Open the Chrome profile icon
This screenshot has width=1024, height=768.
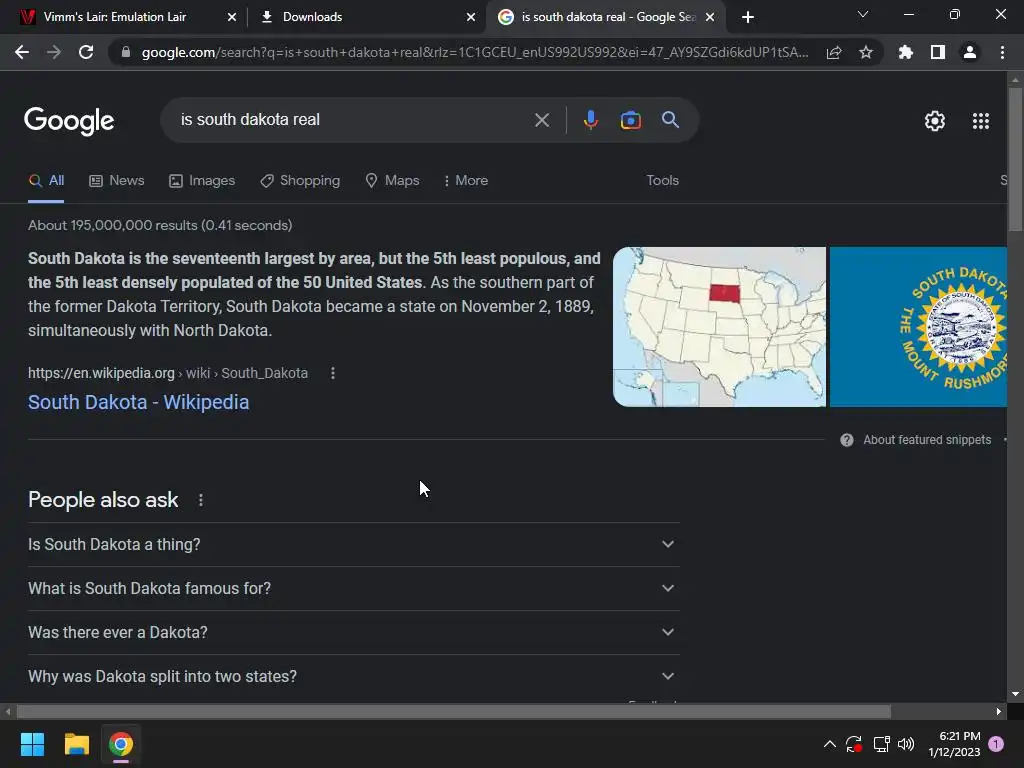[970, 52]
